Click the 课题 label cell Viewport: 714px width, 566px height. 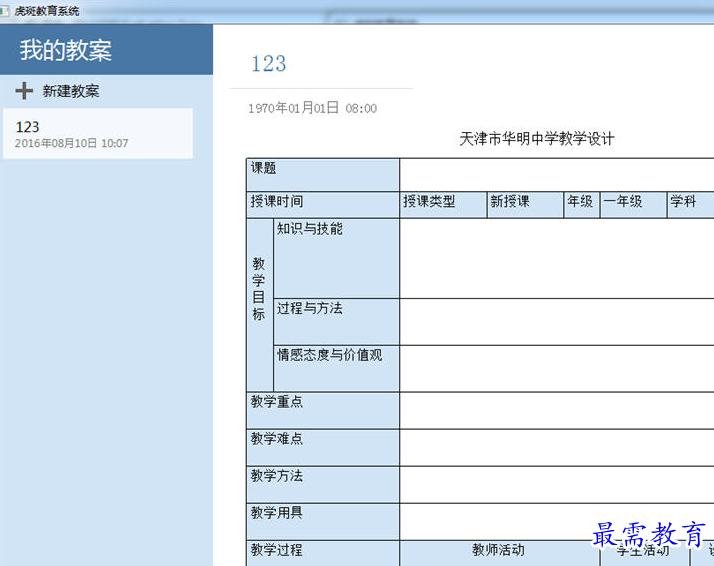[323, 175]
